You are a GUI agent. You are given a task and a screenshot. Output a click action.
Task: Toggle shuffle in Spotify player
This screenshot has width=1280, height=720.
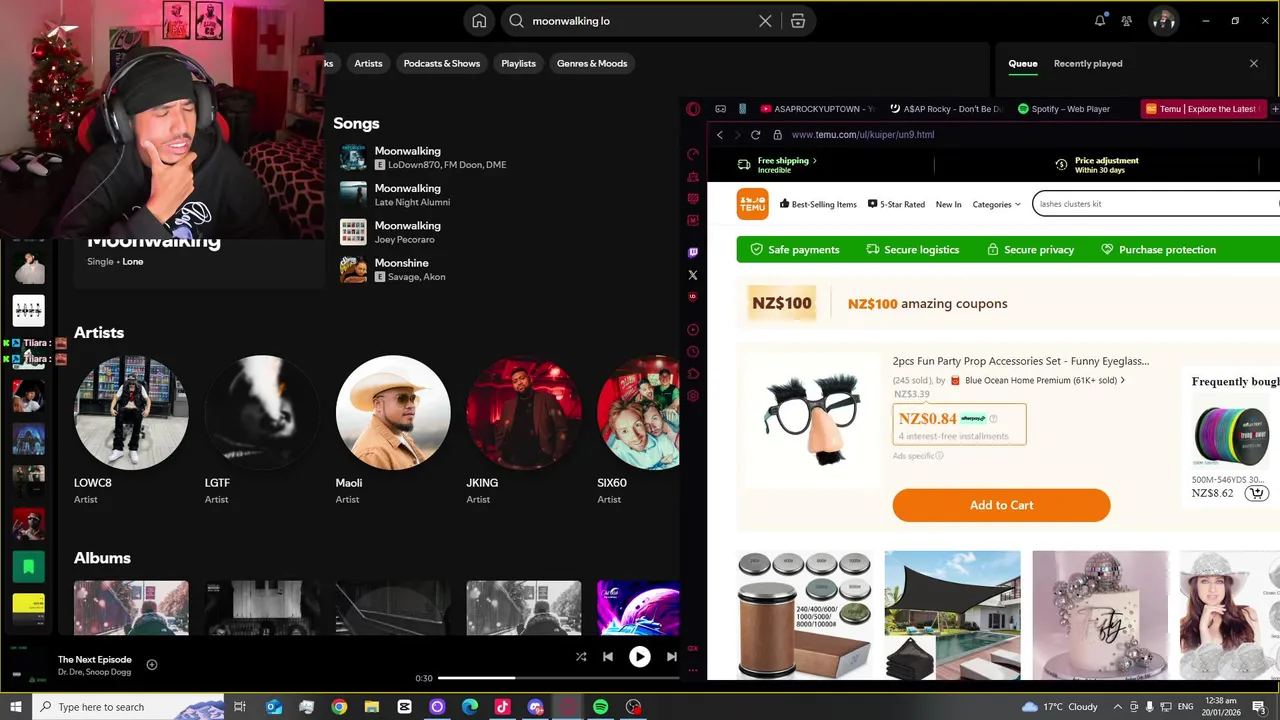(581, 657)
